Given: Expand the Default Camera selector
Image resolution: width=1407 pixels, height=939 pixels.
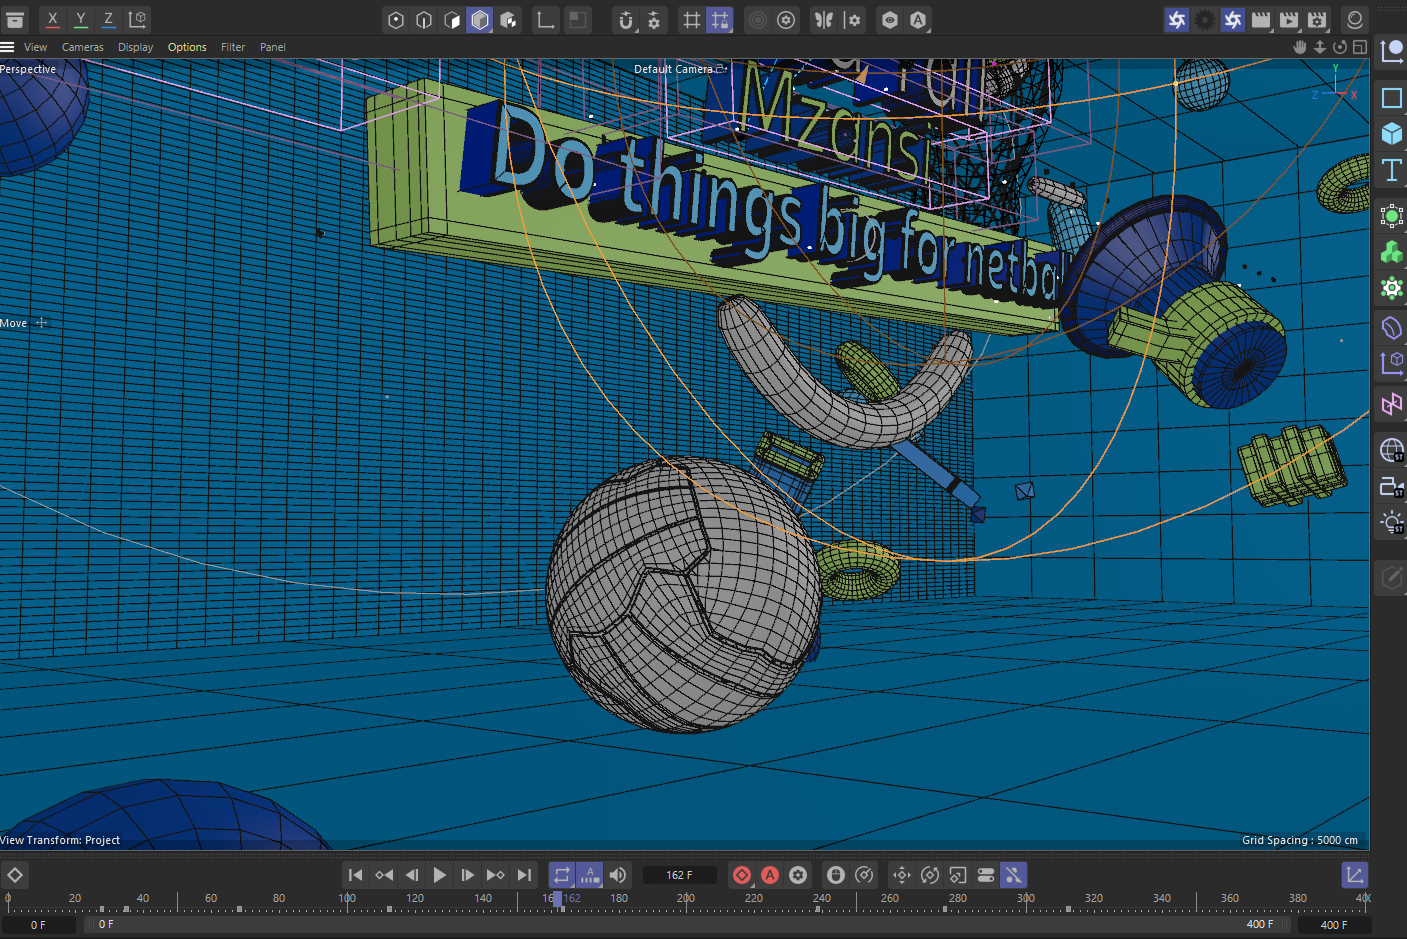Looking at the screenshot, I should [x=721, y=69].
